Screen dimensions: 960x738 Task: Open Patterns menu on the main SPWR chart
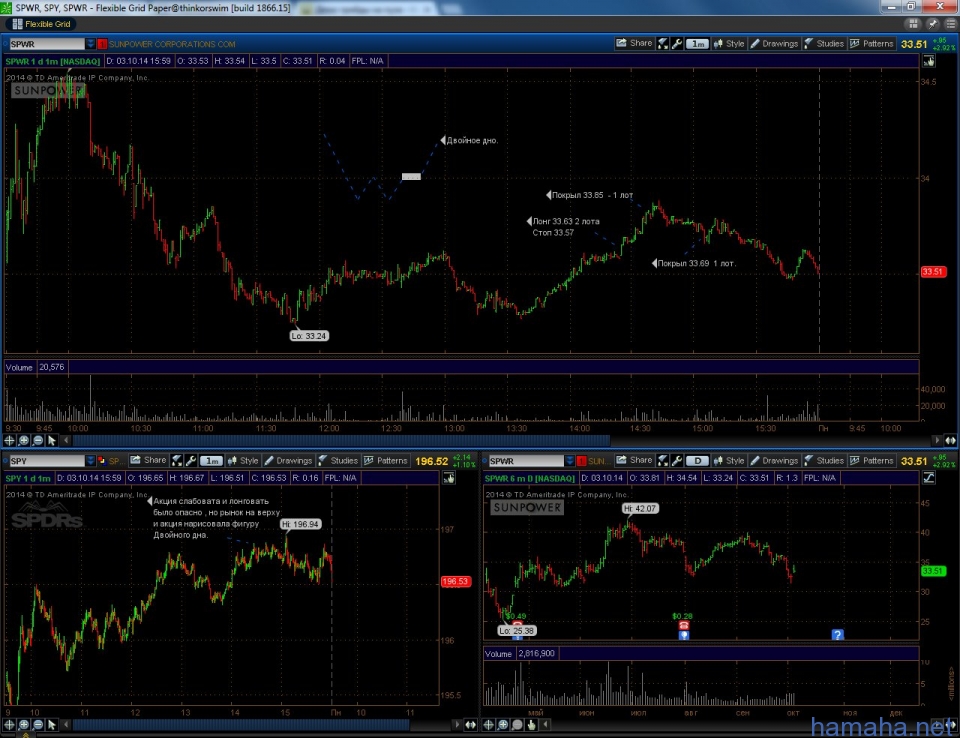pyautogui.click(x=872, y=43)
